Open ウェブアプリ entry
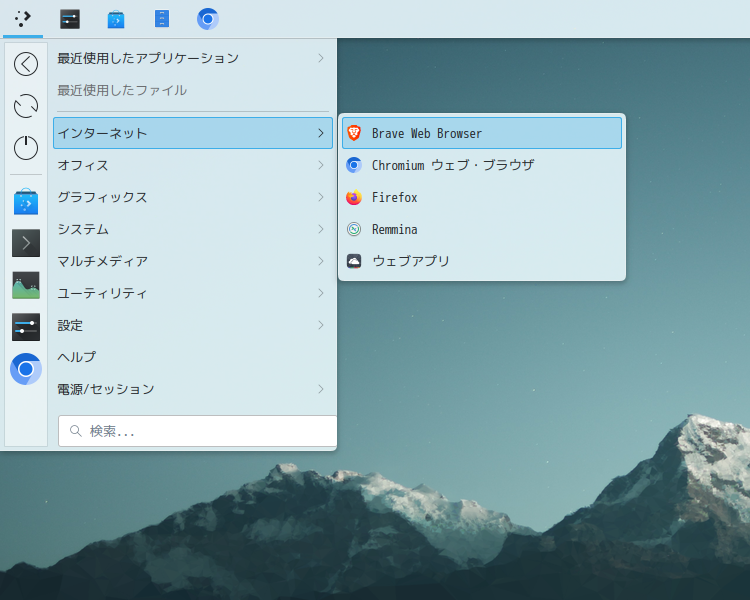Viewport: 750px width, 600px height. [482, 261]
